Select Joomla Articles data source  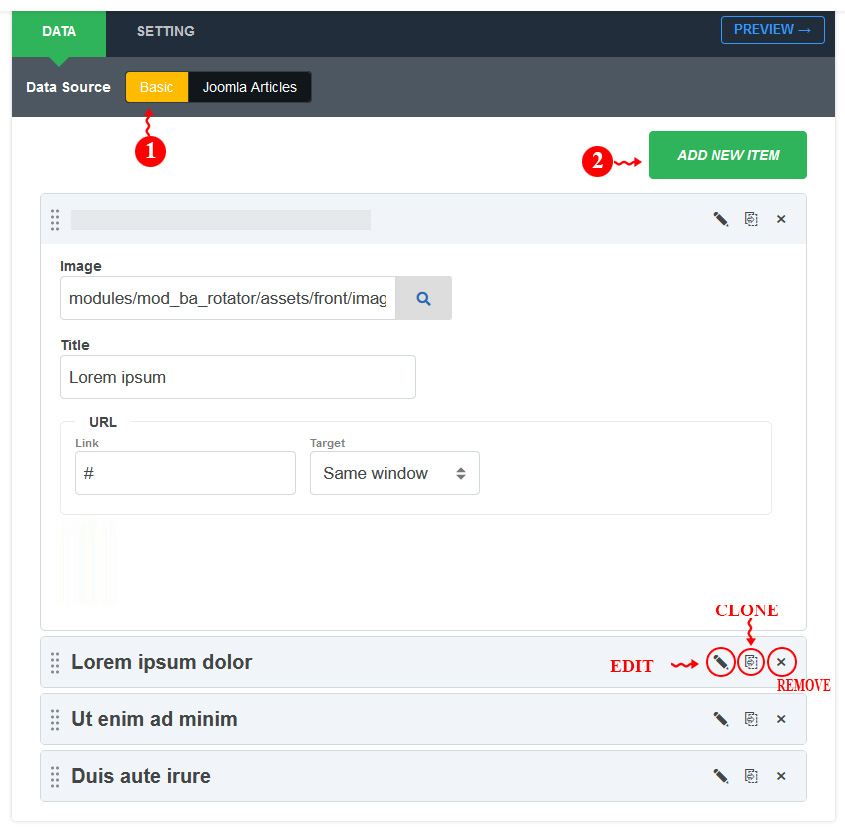[x=250, y=87]
